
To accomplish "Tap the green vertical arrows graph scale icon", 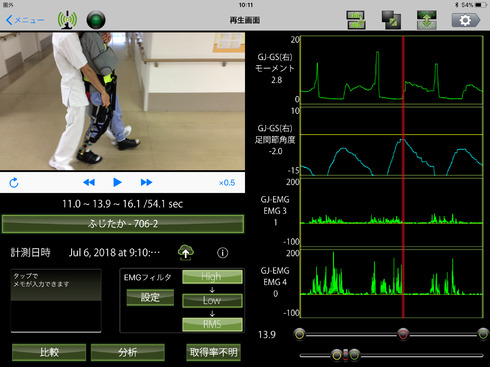I will pos(426,20).
